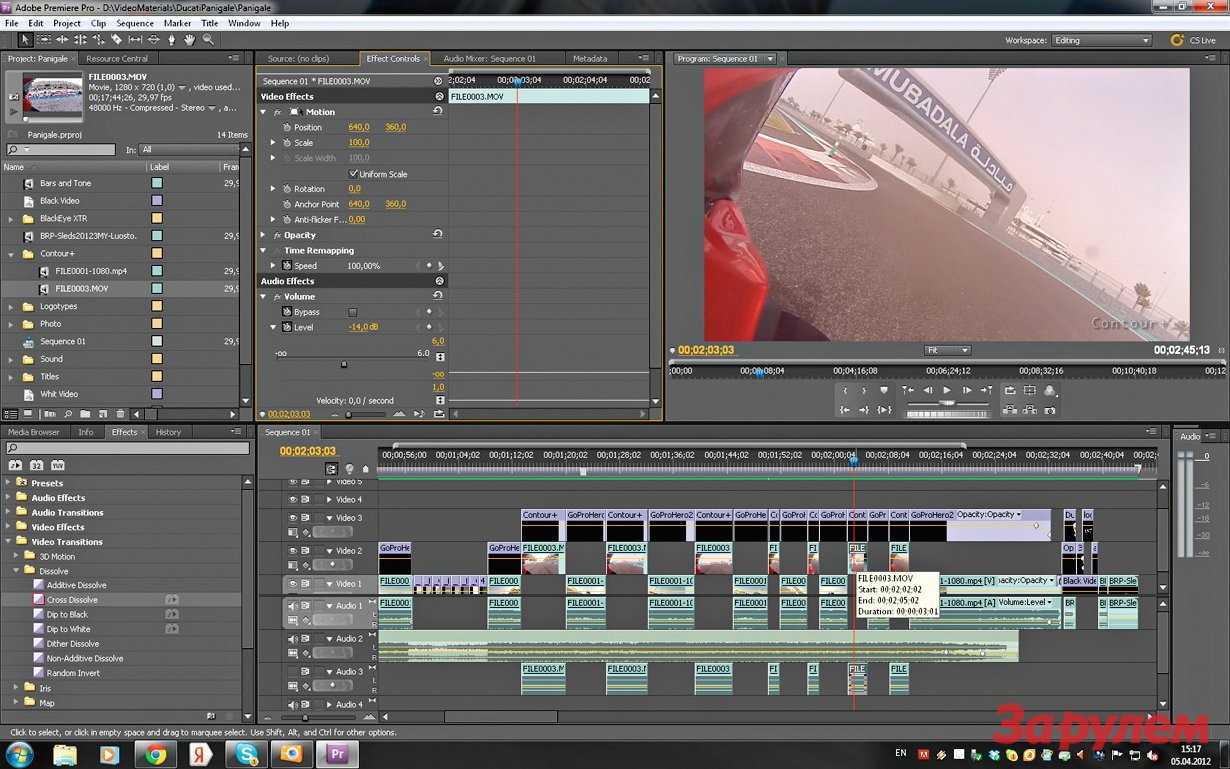Open the Workspace Editing dropdown
Screen dimensions: 1230x769
pyautogui.click(x=1102, y=40)
